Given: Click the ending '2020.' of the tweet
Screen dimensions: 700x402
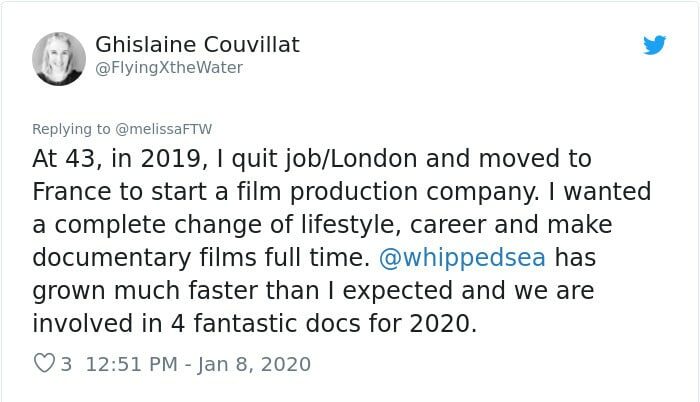Looking at the screenshot, I should pyautogui.click(x=443, y=323).
